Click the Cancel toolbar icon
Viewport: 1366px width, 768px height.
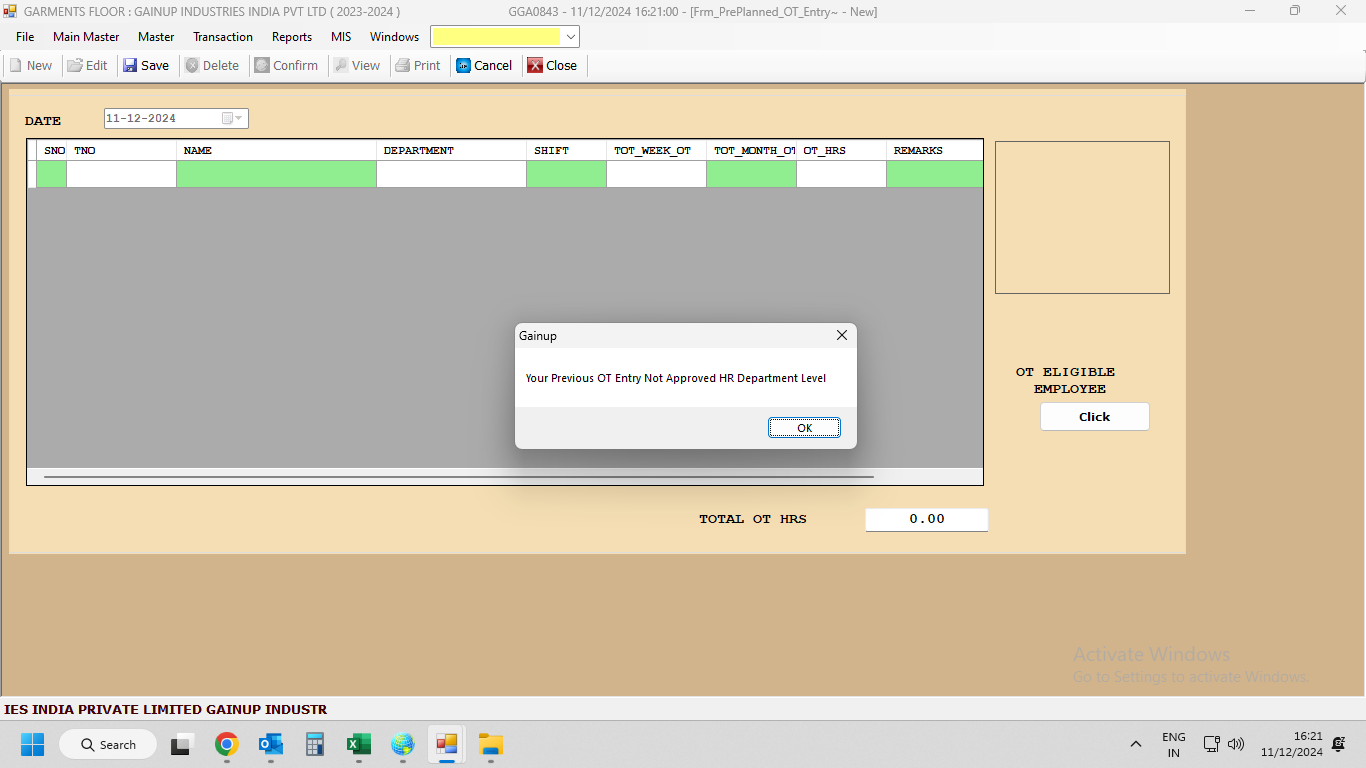464,66
